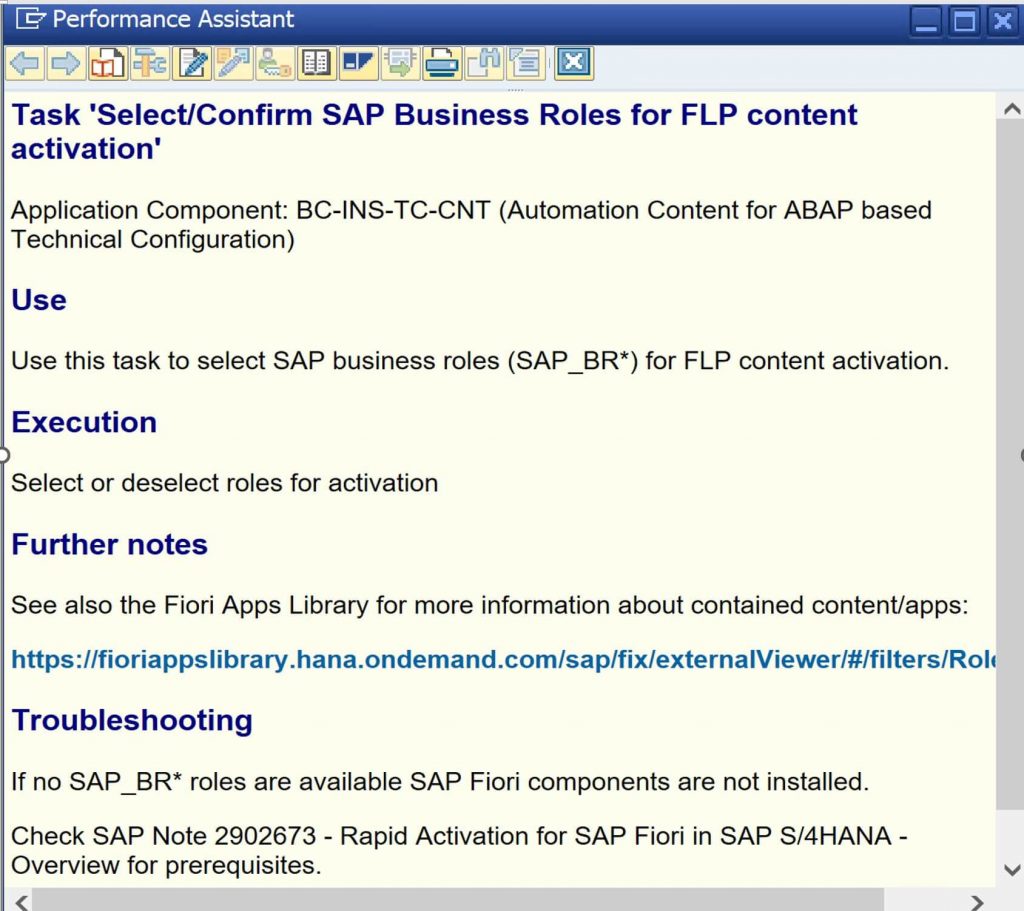Click the horizontal scrollbar left arrow
This screenshot has width=1024, height=911.
(x=21, y=902)
